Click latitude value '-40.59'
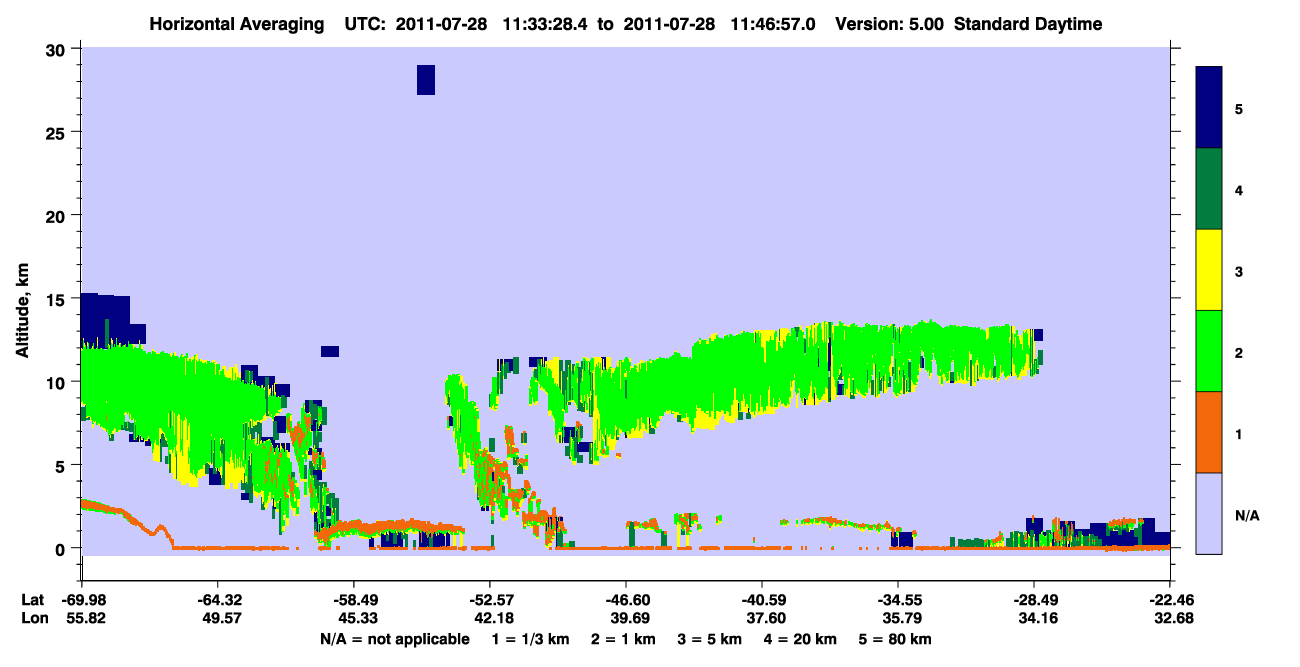The width and height of the screenshot is (1300, 667). (762, 600)
